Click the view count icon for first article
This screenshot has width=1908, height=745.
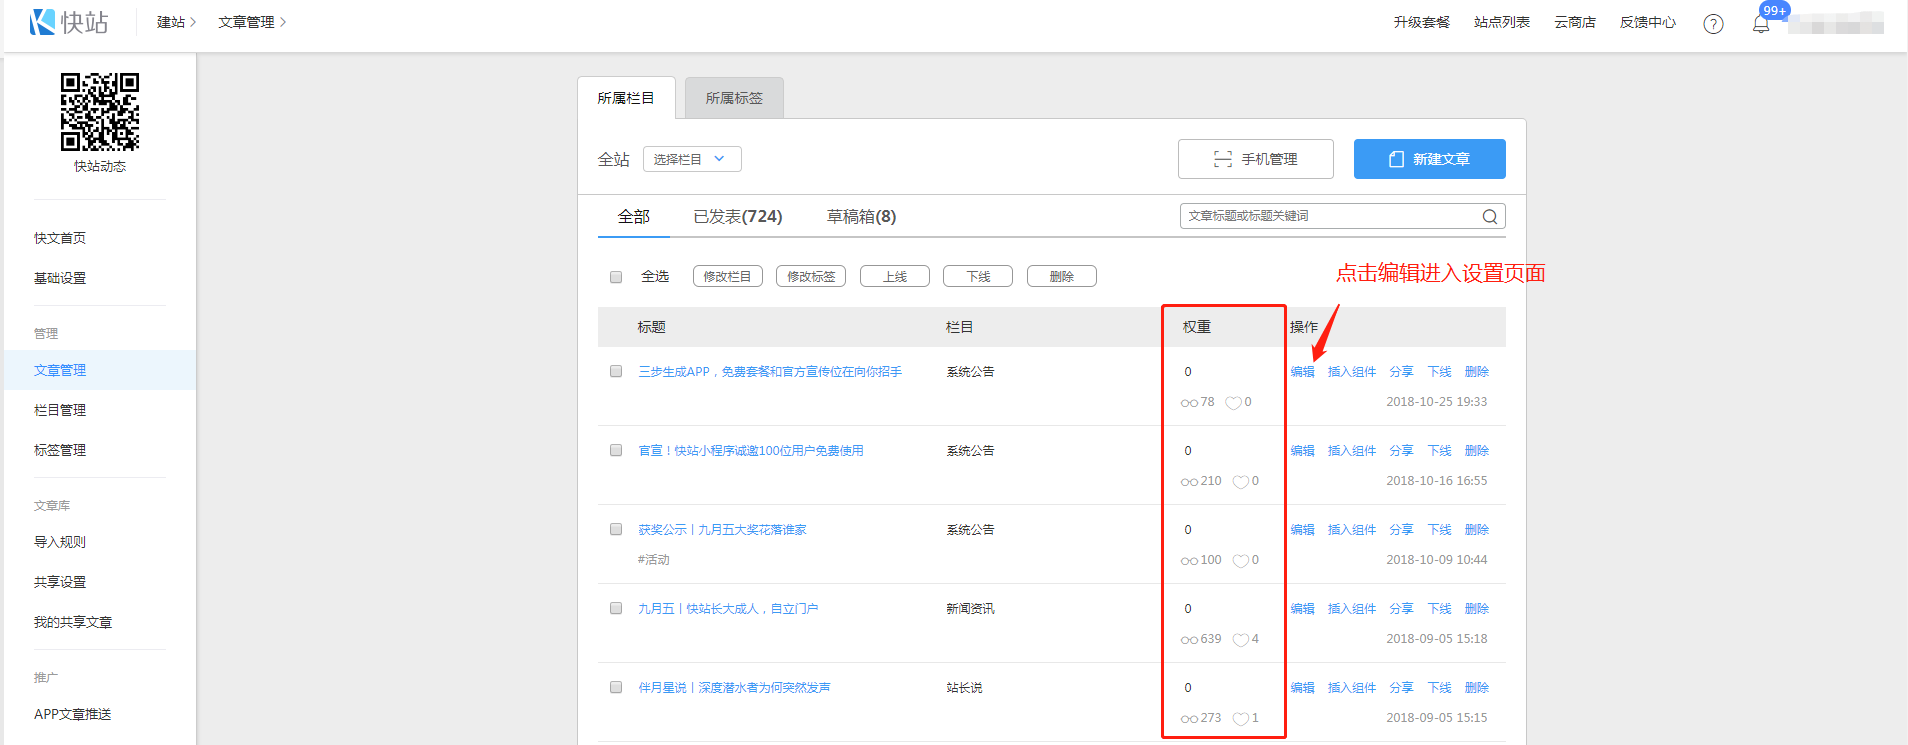[1189, 403]
